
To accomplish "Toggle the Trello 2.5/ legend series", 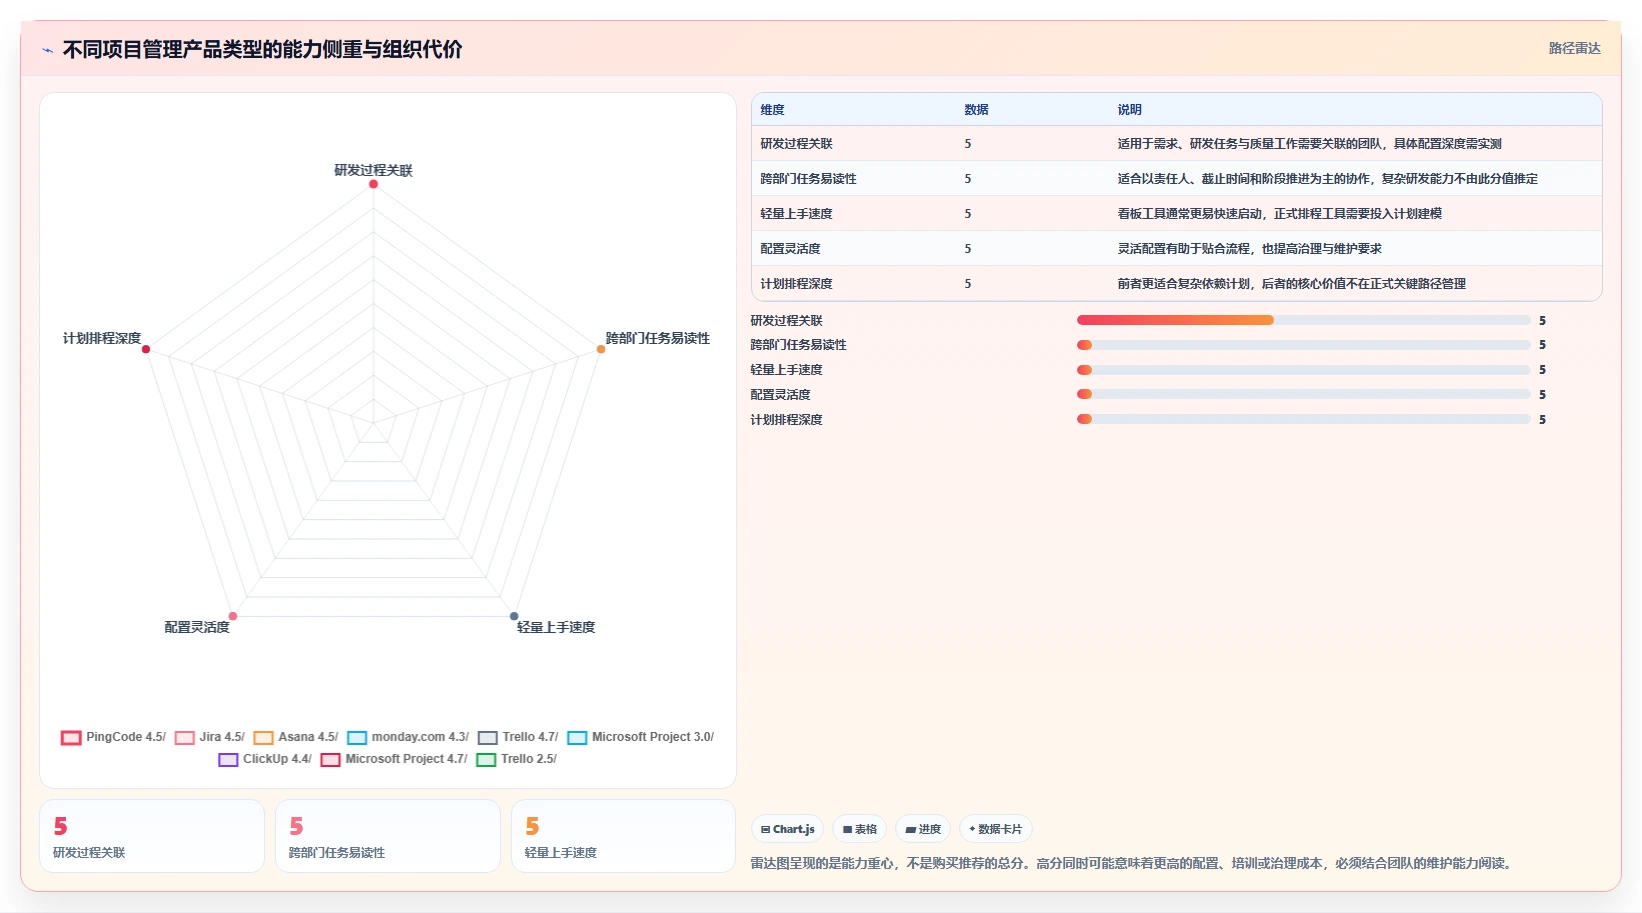I will click(517, 759).
